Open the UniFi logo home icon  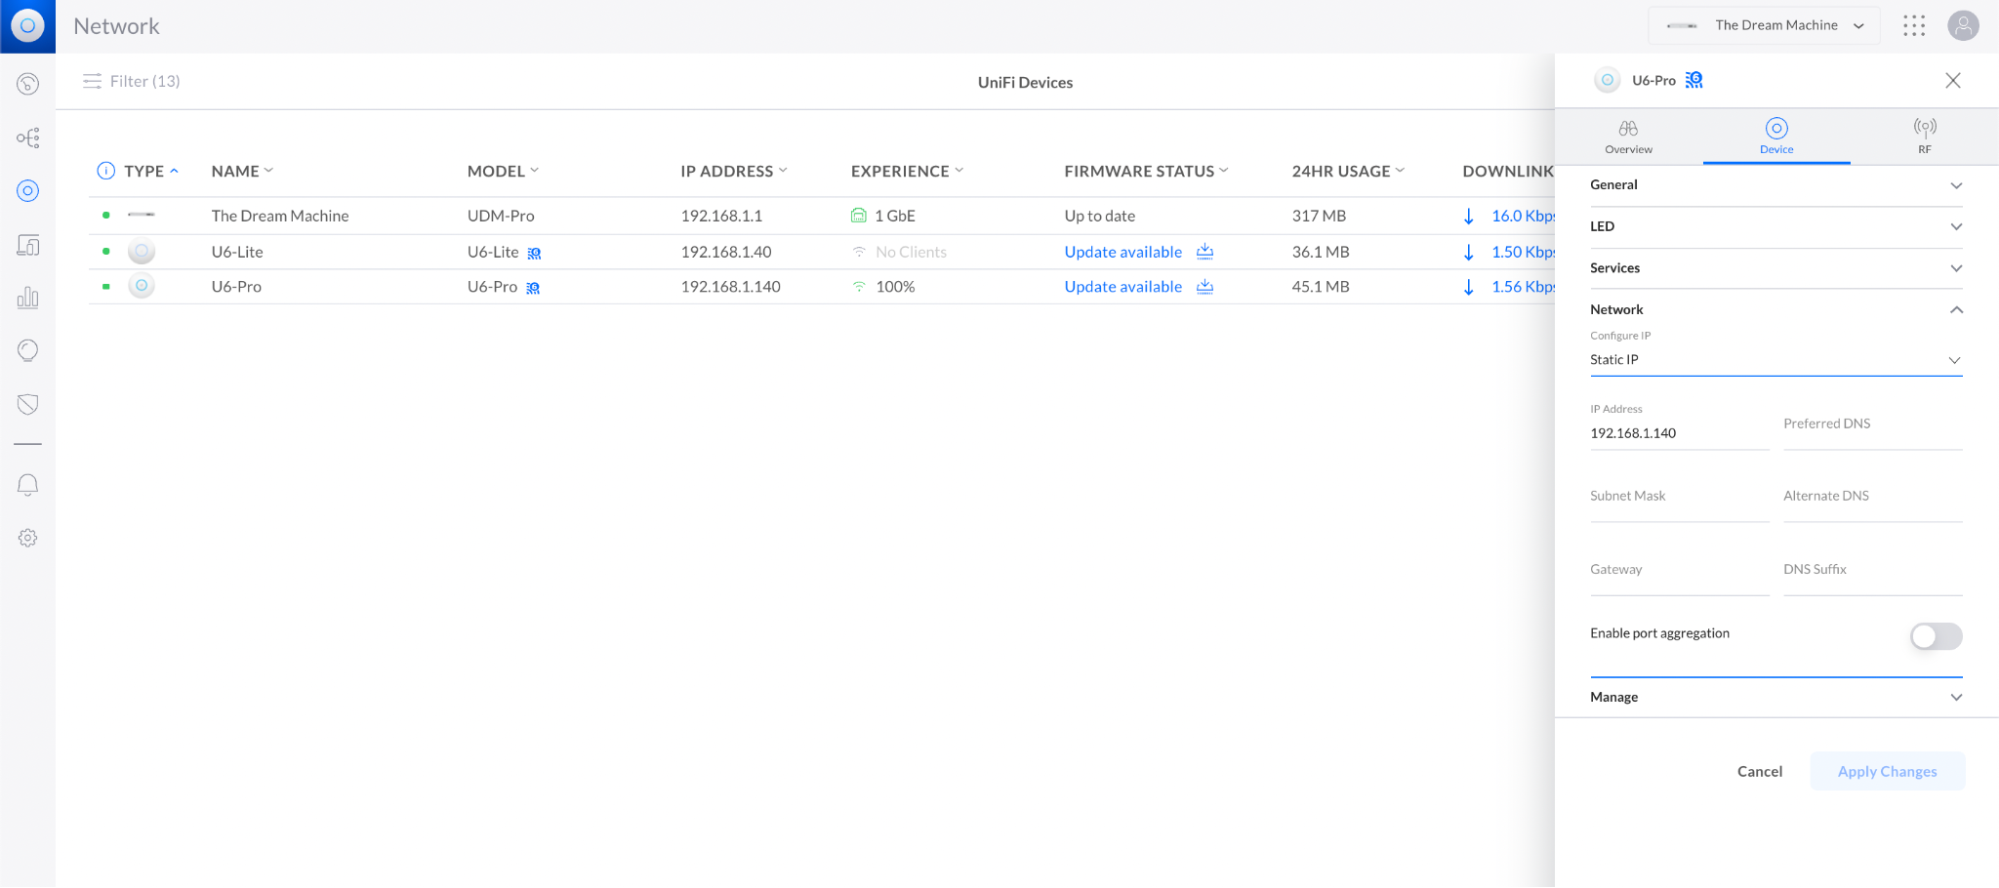27,26
